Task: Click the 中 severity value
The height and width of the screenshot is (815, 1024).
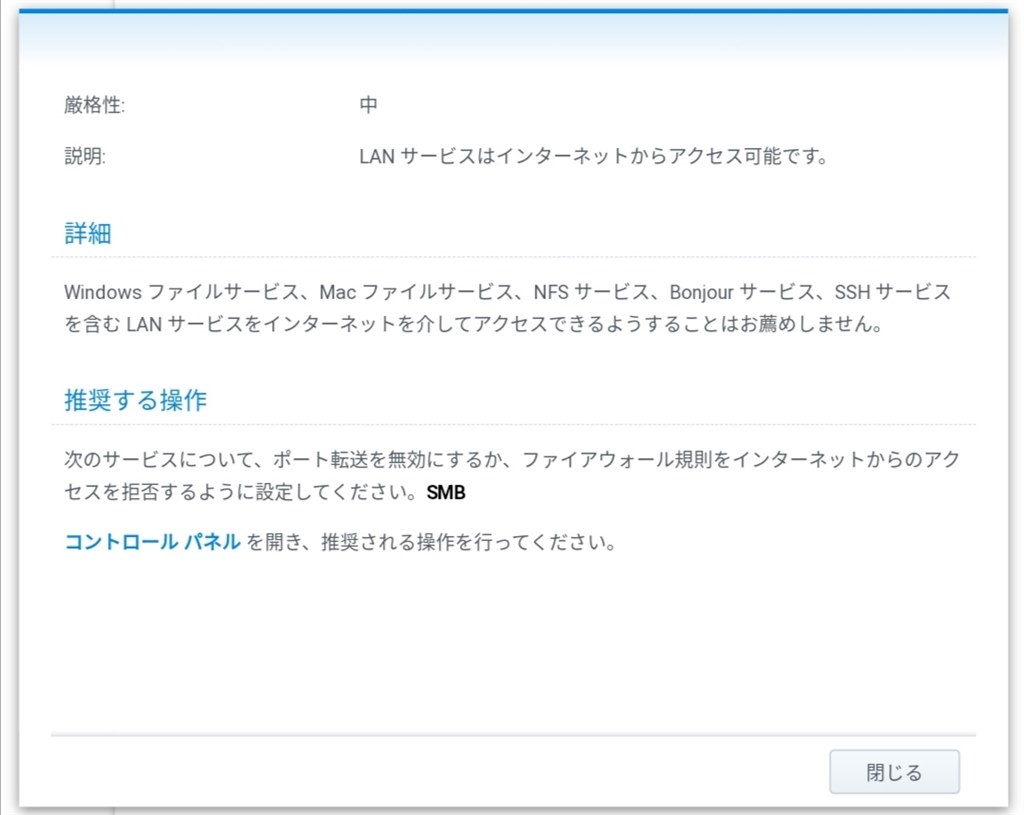Action: tap(367, 103)
